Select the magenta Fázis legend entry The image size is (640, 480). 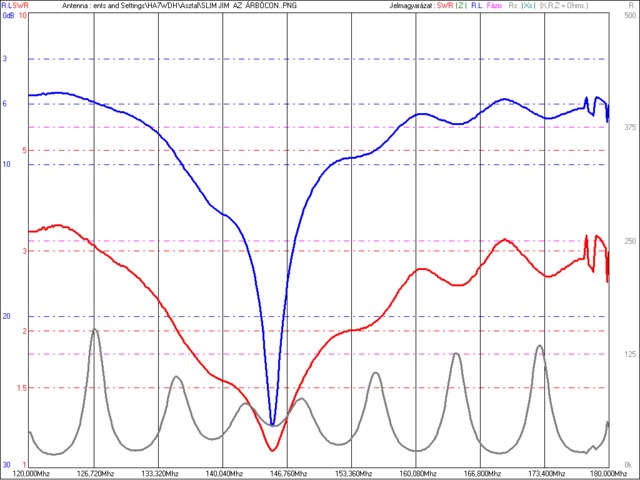pyautogui.click(x=495, y=6)
